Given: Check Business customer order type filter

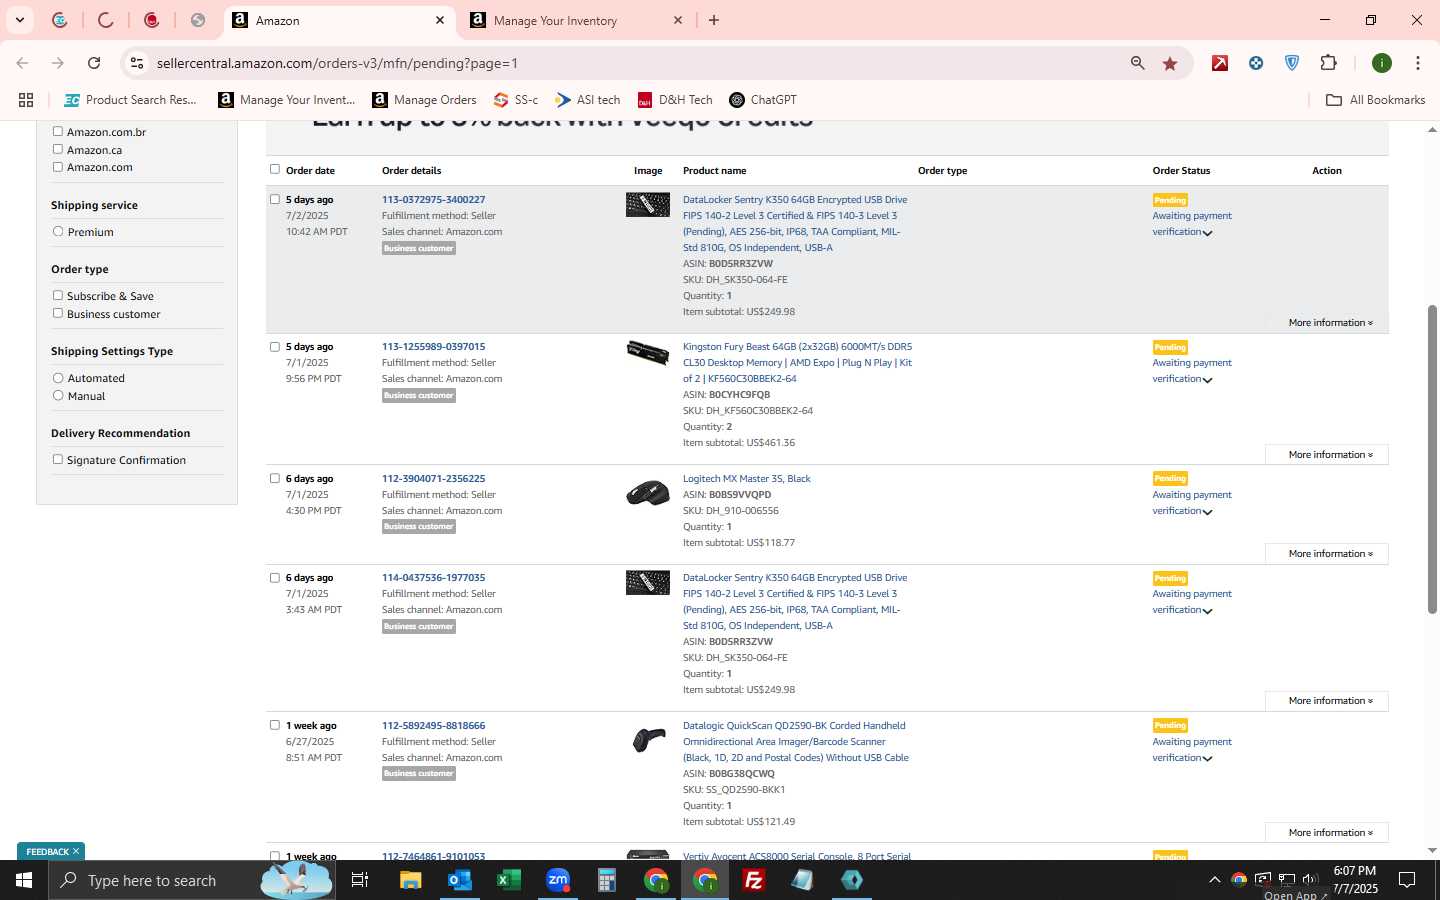Looking at the screenshot, I should pyautogui.click(x=58, y=313).
